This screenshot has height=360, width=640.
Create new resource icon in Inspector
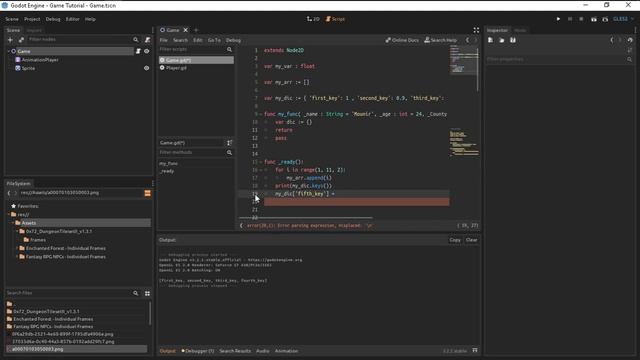pos(490,40)
